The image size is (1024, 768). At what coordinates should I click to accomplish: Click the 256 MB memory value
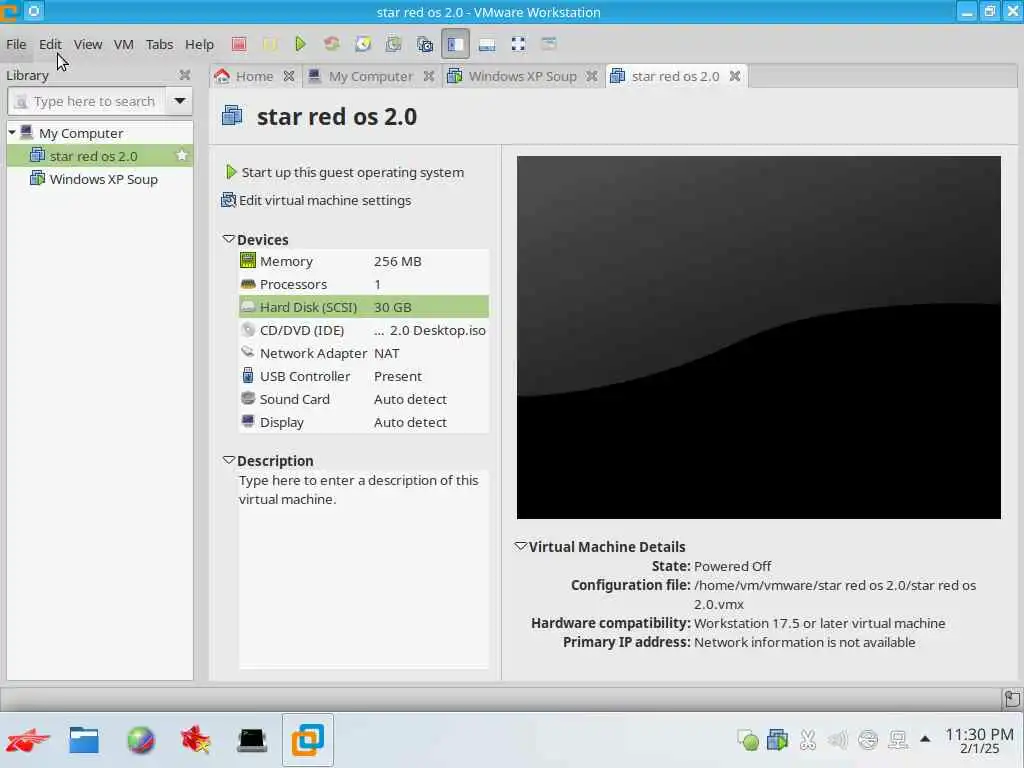(398, 261)
